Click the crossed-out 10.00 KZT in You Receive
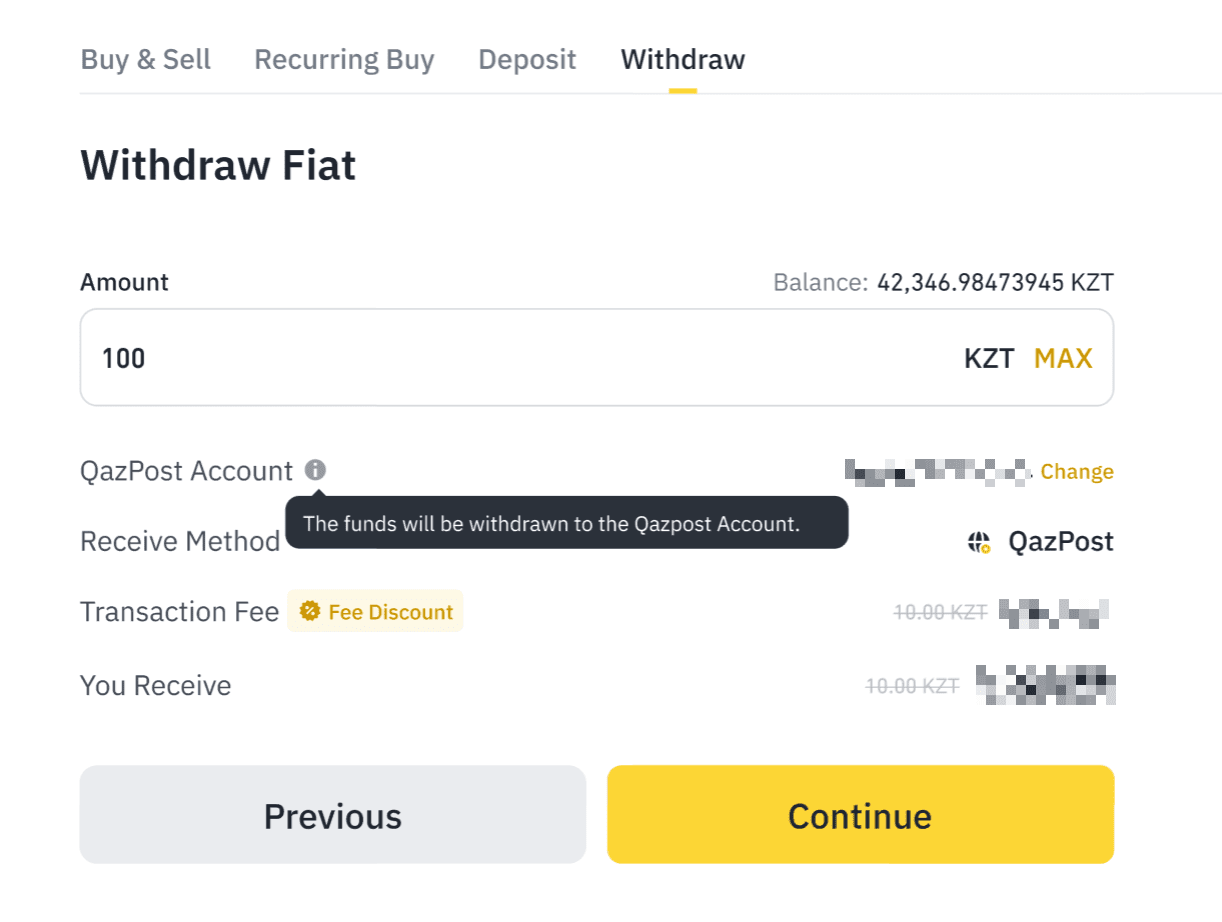1222x922 pixels. click(x=912, y=686)
